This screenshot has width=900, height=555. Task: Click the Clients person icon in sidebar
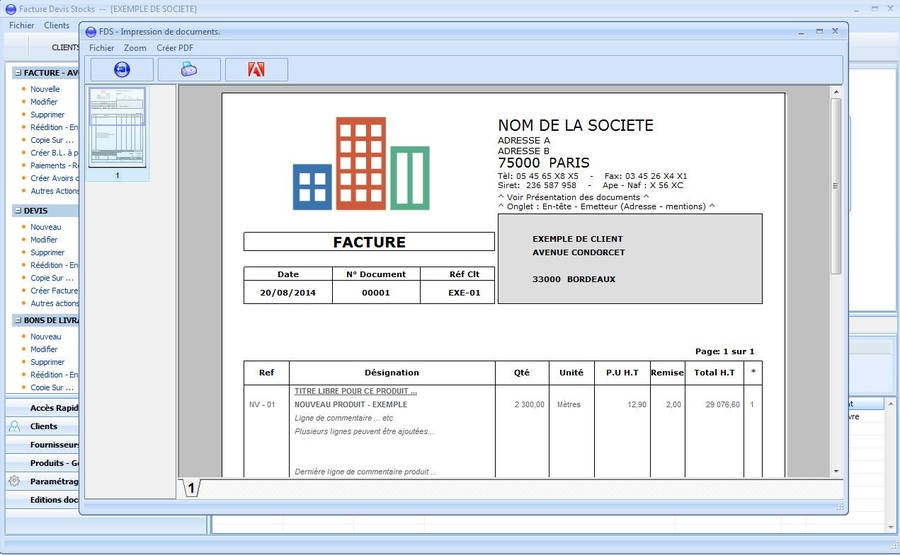click(14, 426)
